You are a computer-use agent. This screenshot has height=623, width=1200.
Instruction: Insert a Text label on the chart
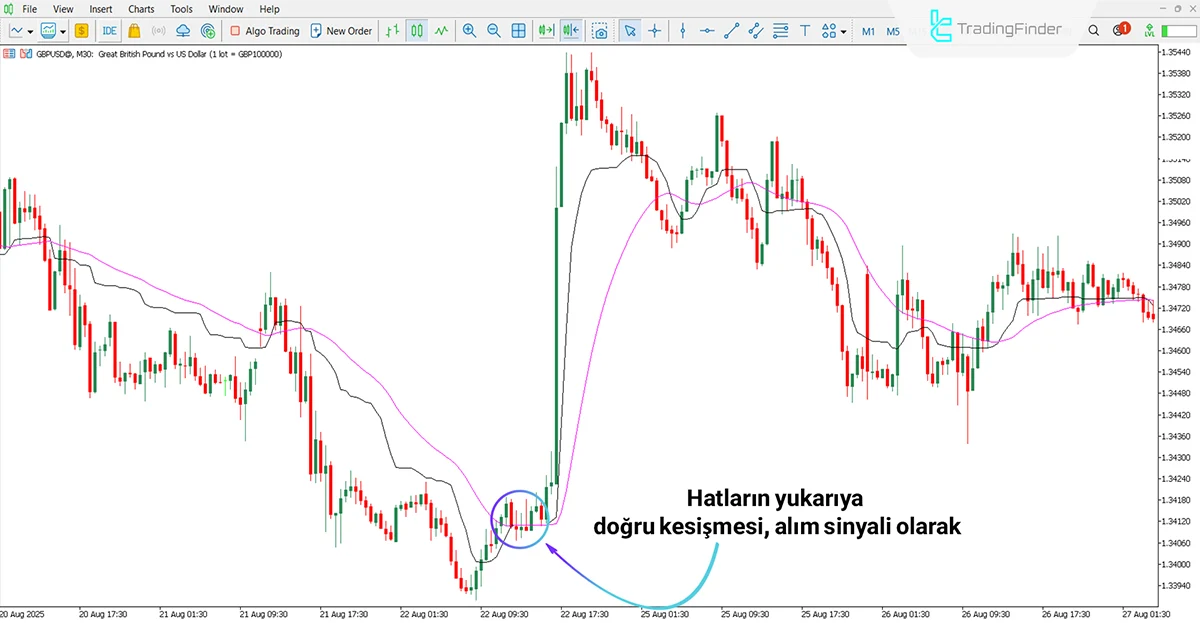(805, 31)
